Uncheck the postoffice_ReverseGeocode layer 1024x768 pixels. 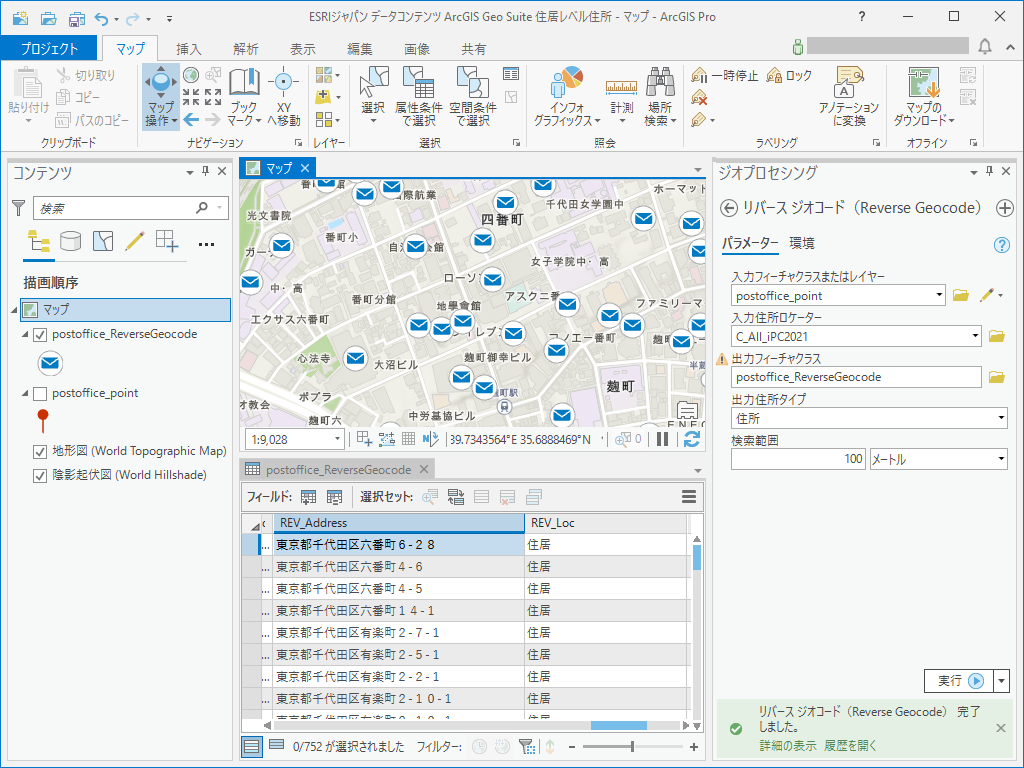[40, 334]
